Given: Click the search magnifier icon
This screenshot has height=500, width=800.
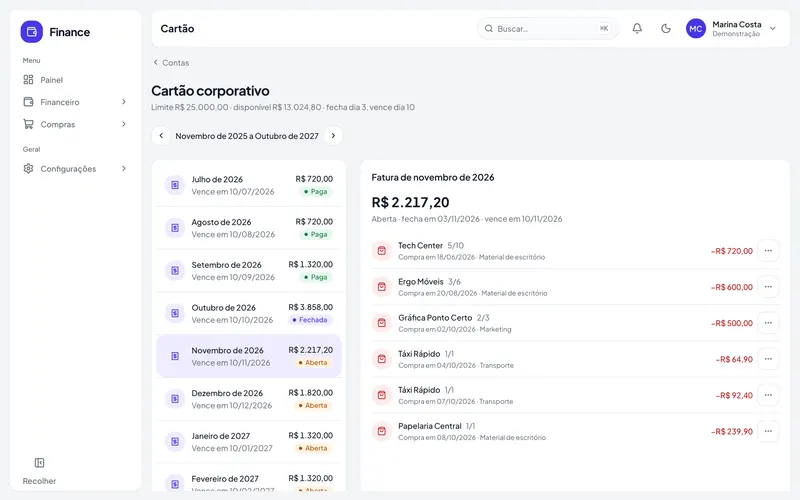Looking at the screenshot, I should pos(489,29).
